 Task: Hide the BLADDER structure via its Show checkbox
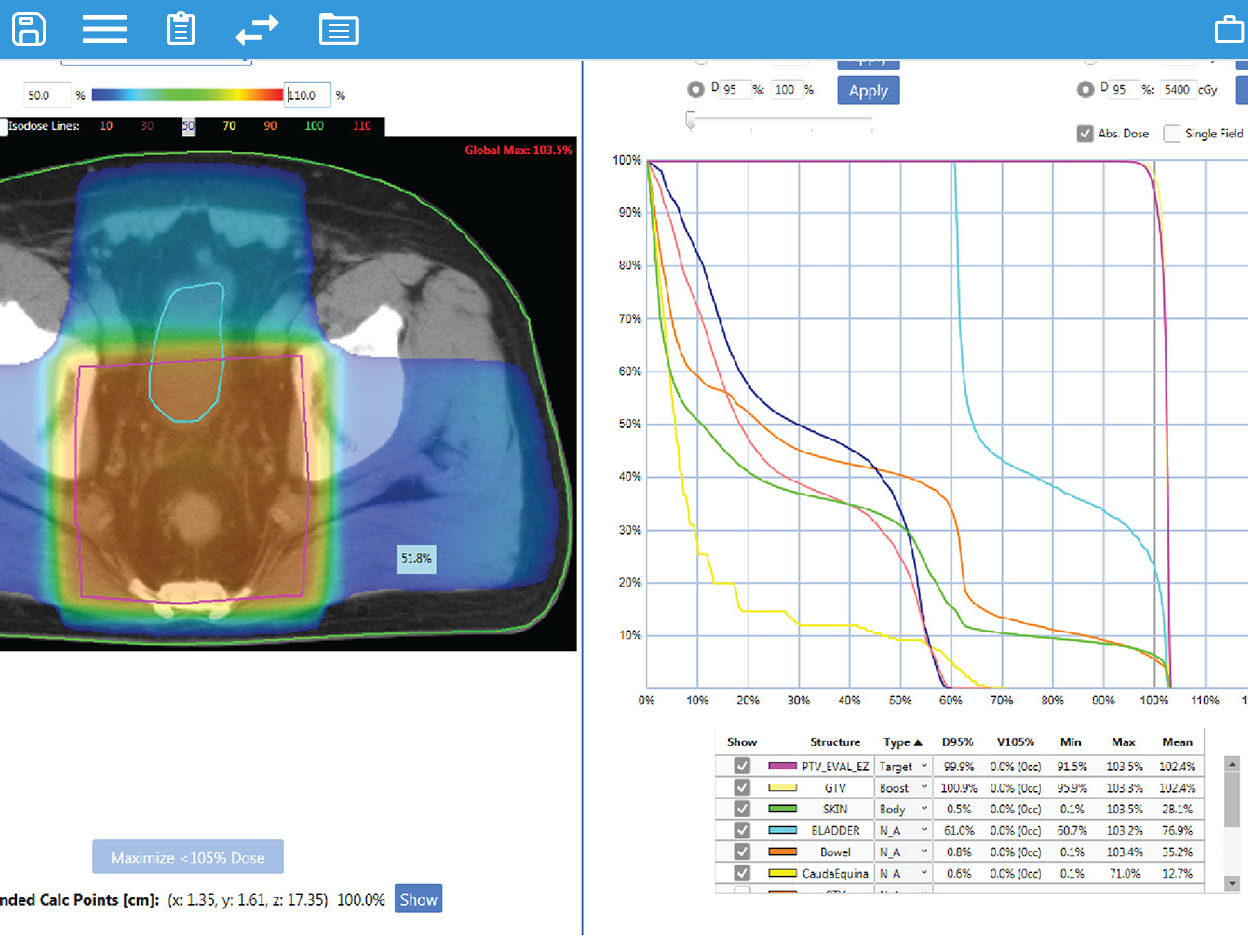point(742,830)
